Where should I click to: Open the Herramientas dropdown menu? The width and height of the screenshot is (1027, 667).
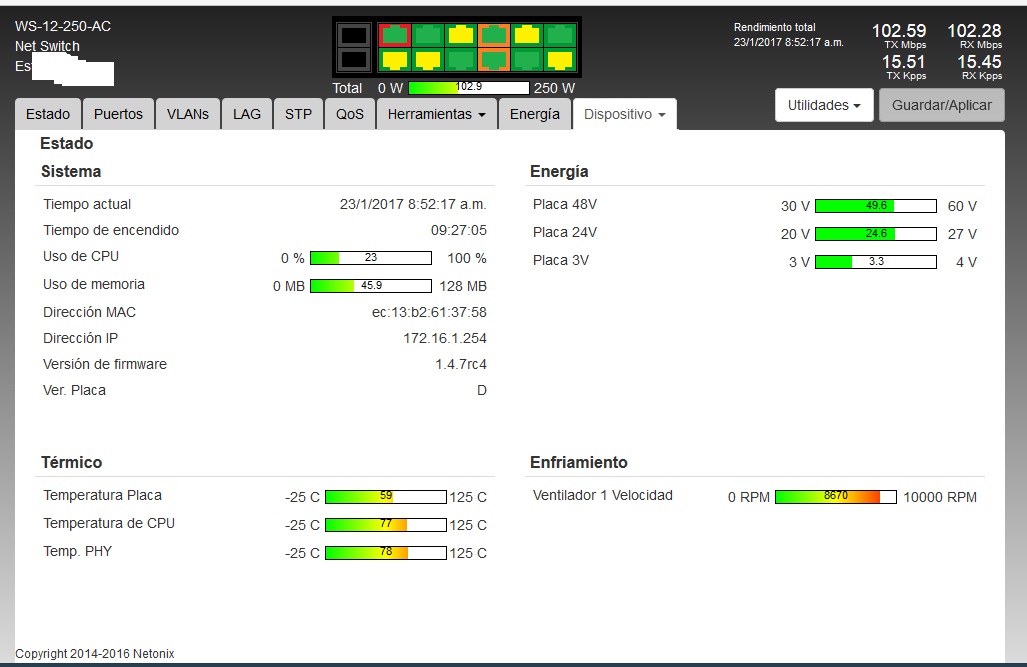click(x=436, y=114)
